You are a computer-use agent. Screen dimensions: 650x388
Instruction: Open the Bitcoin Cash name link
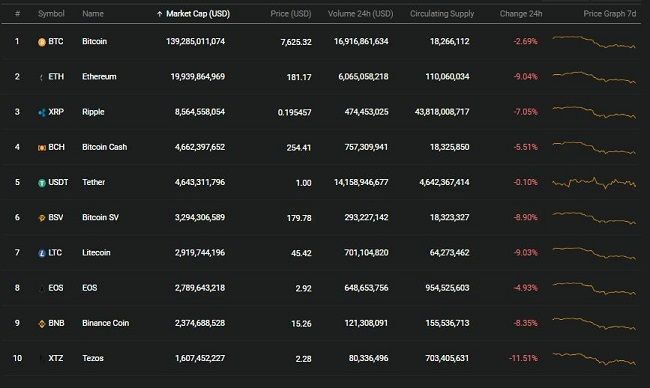[104, 147]
